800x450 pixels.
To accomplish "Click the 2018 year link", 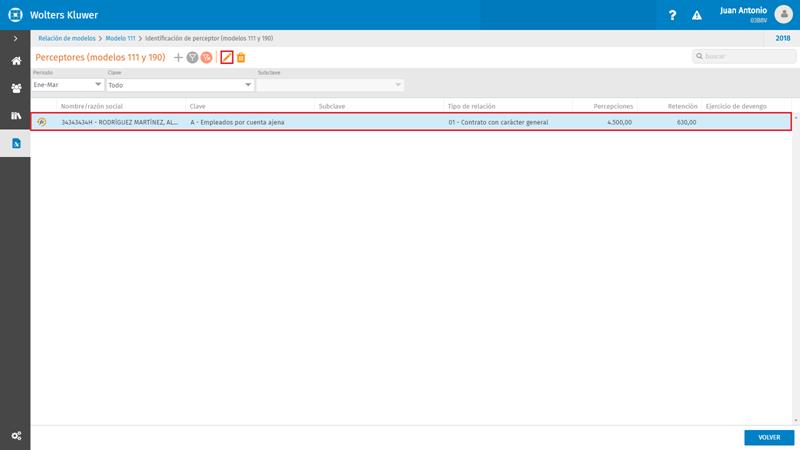I will coord(783,38).
